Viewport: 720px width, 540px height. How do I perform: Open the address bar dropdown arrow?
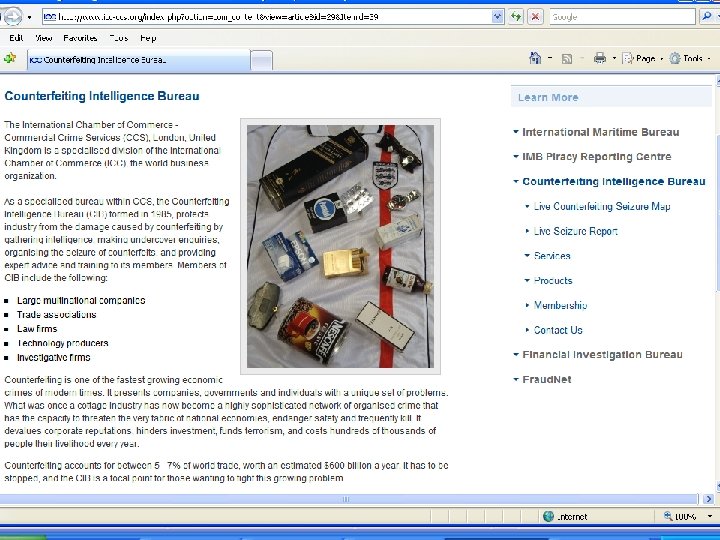(498, 17)
